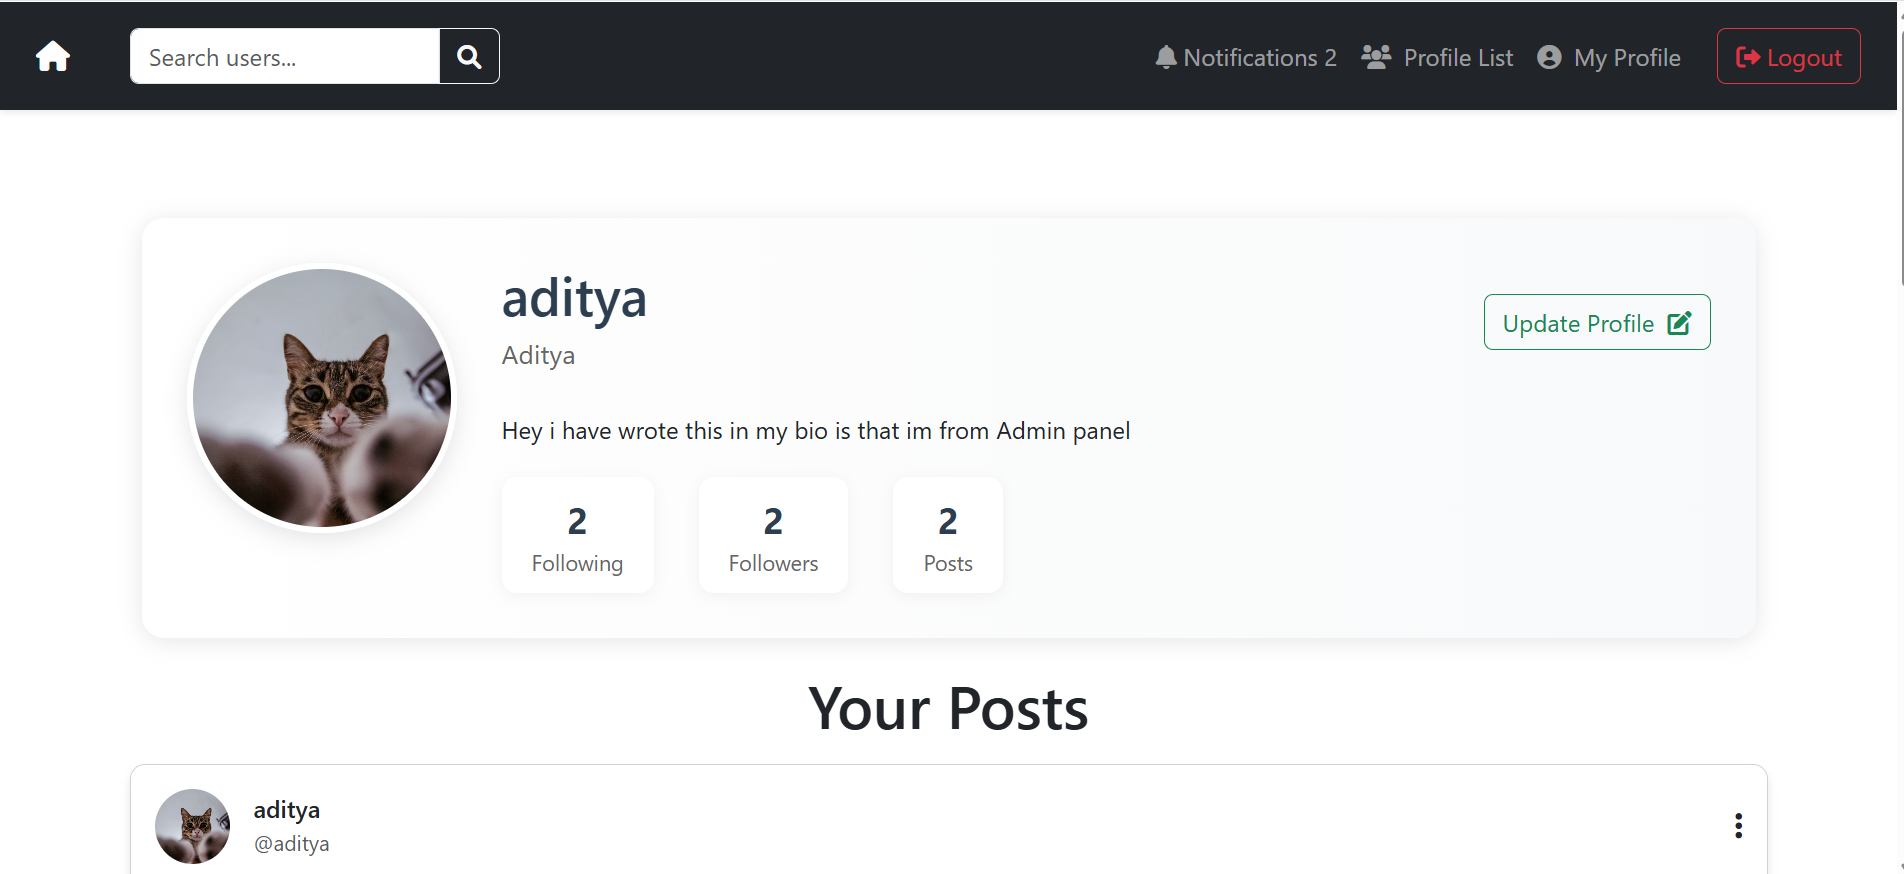Click the edit pencil icon on Update Profile
Screen dimensions: 1904x874
[1680, 323]
